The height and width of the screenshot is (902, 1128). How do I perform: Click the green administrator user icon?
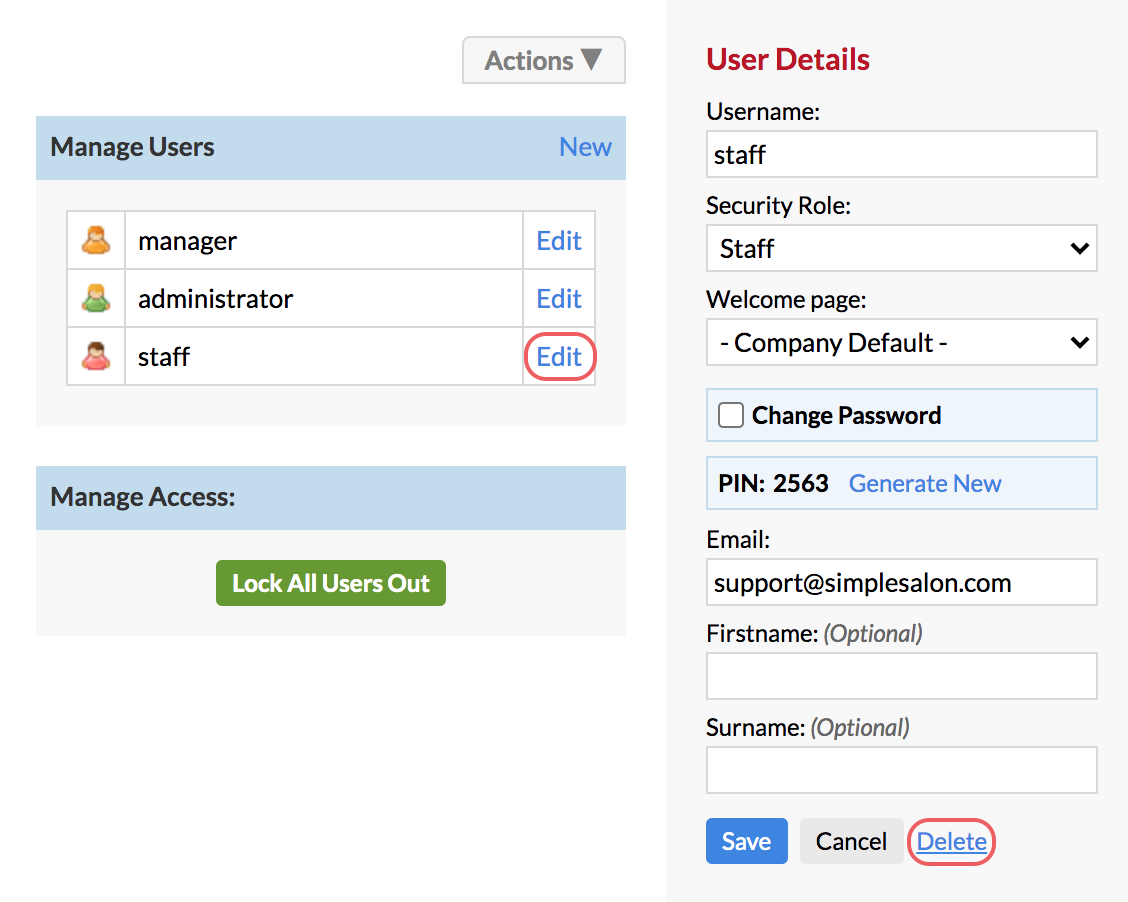point(96,298)
